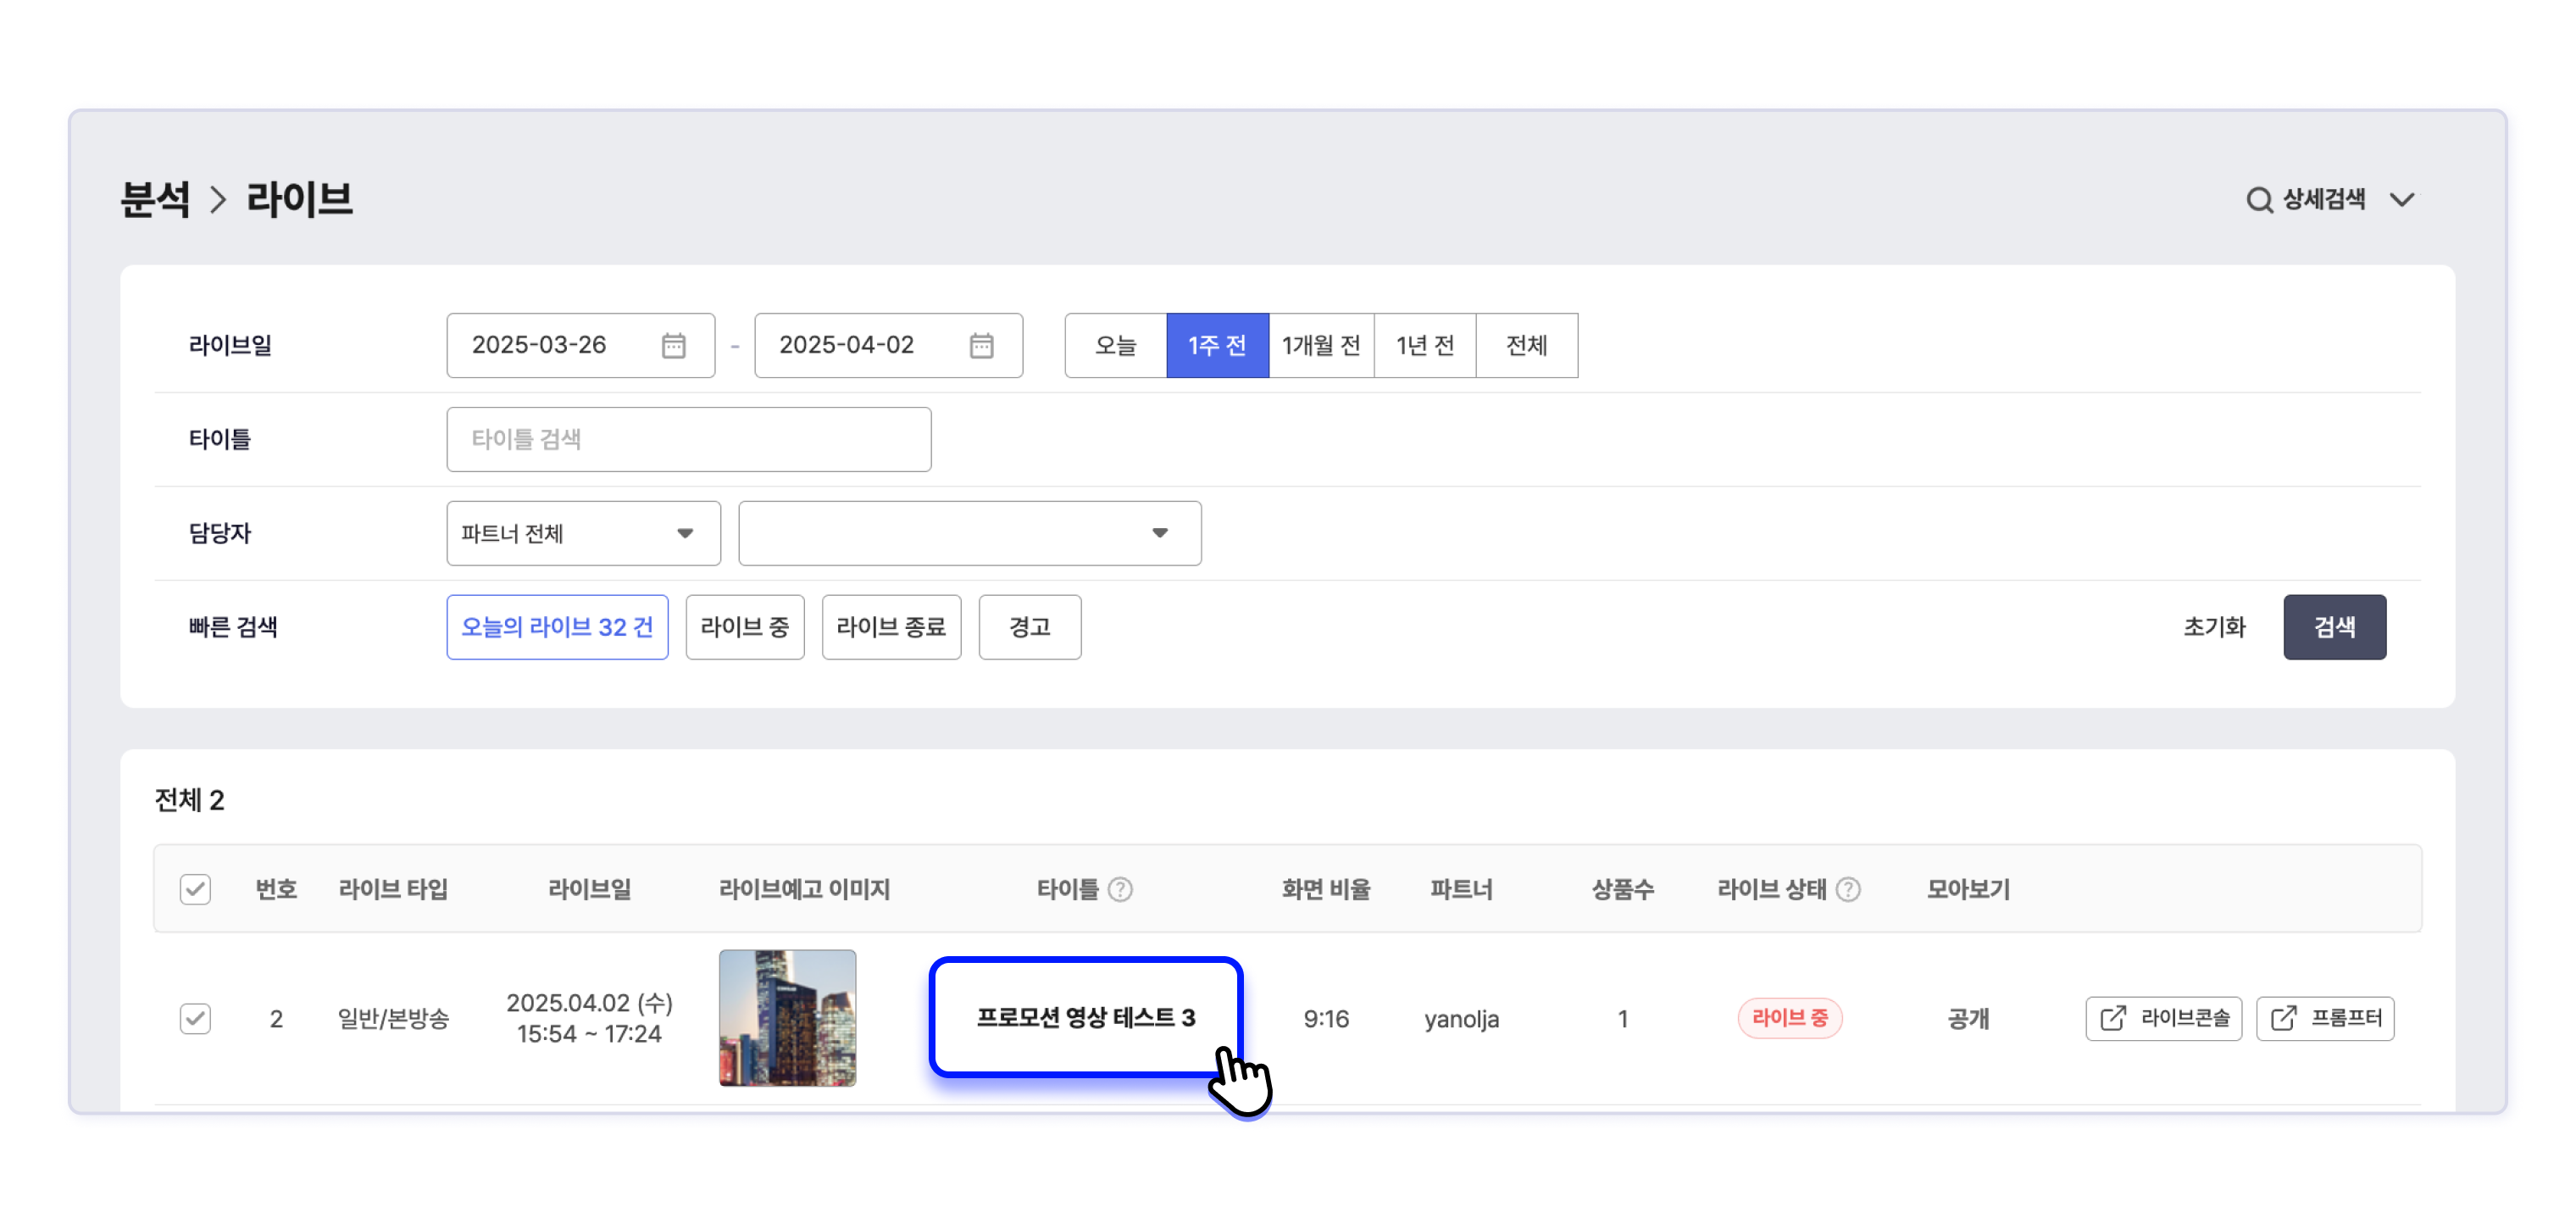Expand 상세검색 chevron arrow
Image resolution: width=2576 pixels, height=1224 pixels.
(x=2402, y=200)
